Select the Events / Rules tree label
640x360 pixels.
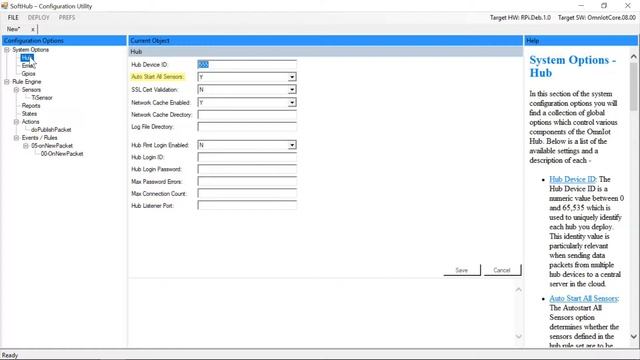pos(39,138)
